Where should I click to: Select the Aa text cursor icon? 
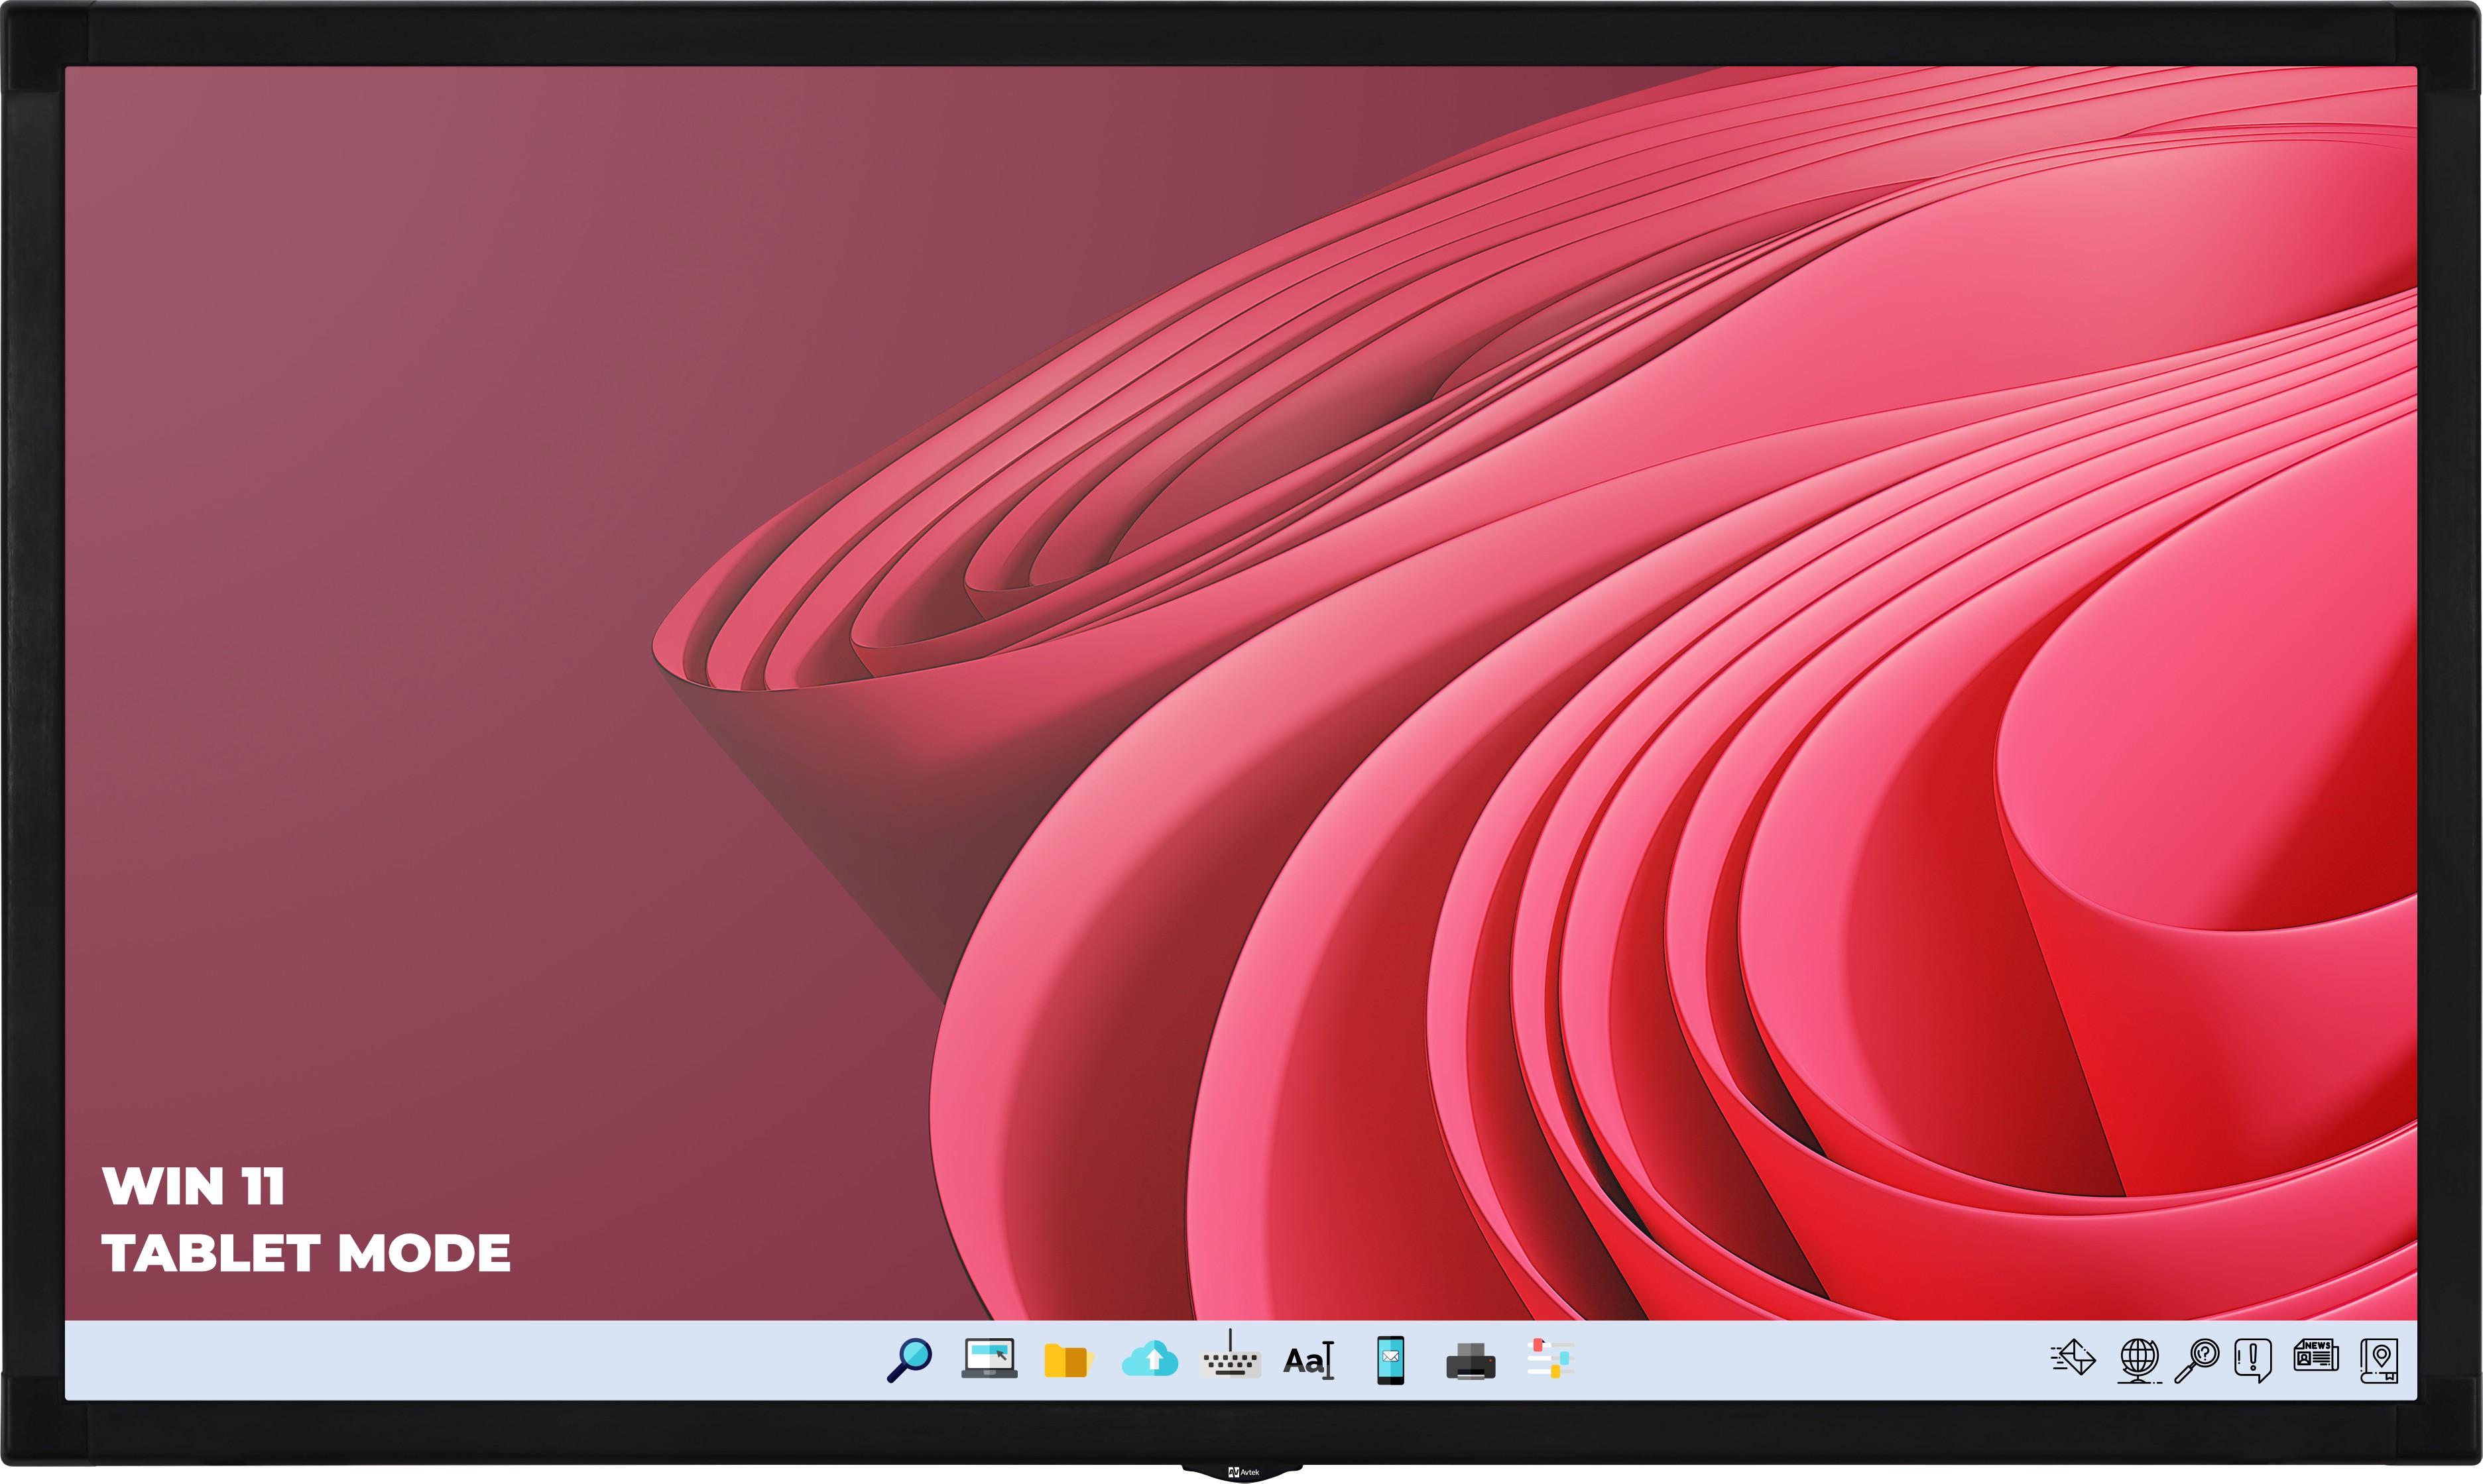(x=1308, y=1361)
